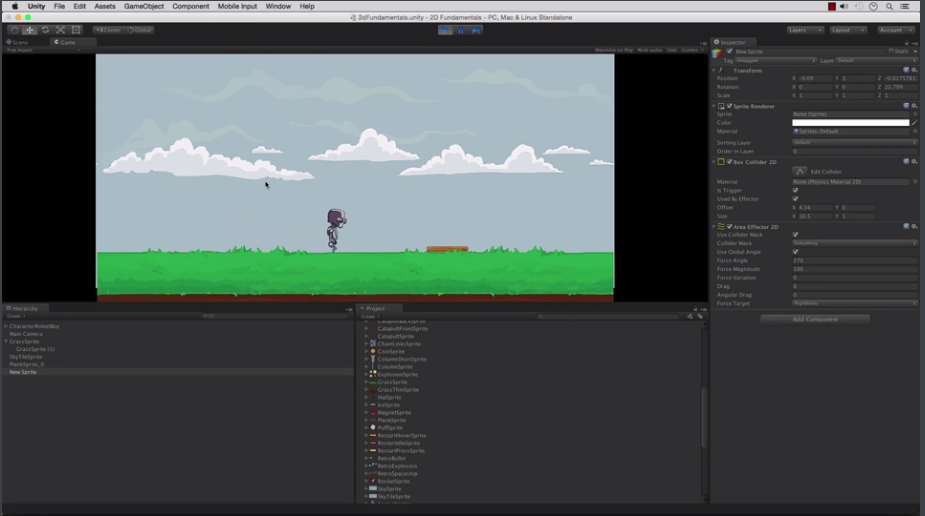Toggle the Used By Effector checkbox
Viewport: 925px width, 516px height.
point(795,199)
